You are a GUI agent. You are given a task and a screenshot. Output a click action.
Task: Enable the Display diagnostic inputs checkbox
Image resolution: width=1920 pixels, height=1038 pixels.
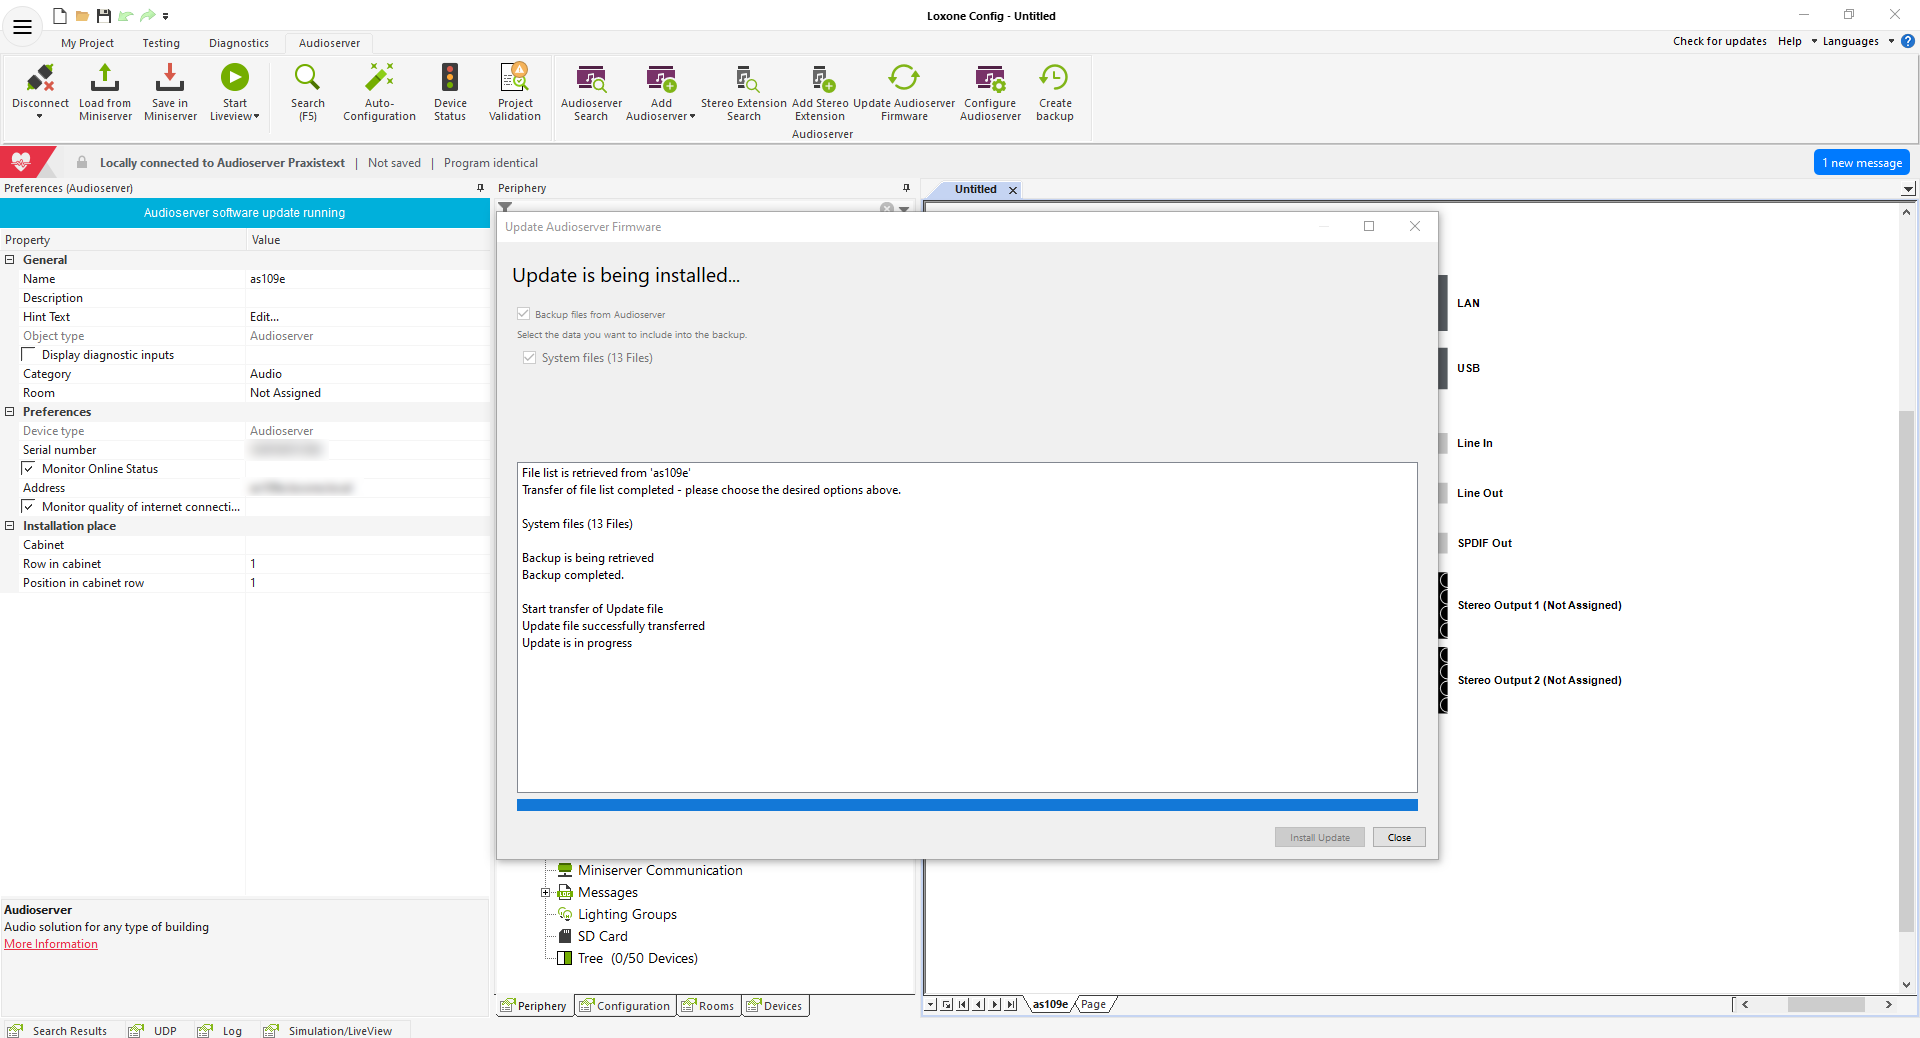(29, 355)
